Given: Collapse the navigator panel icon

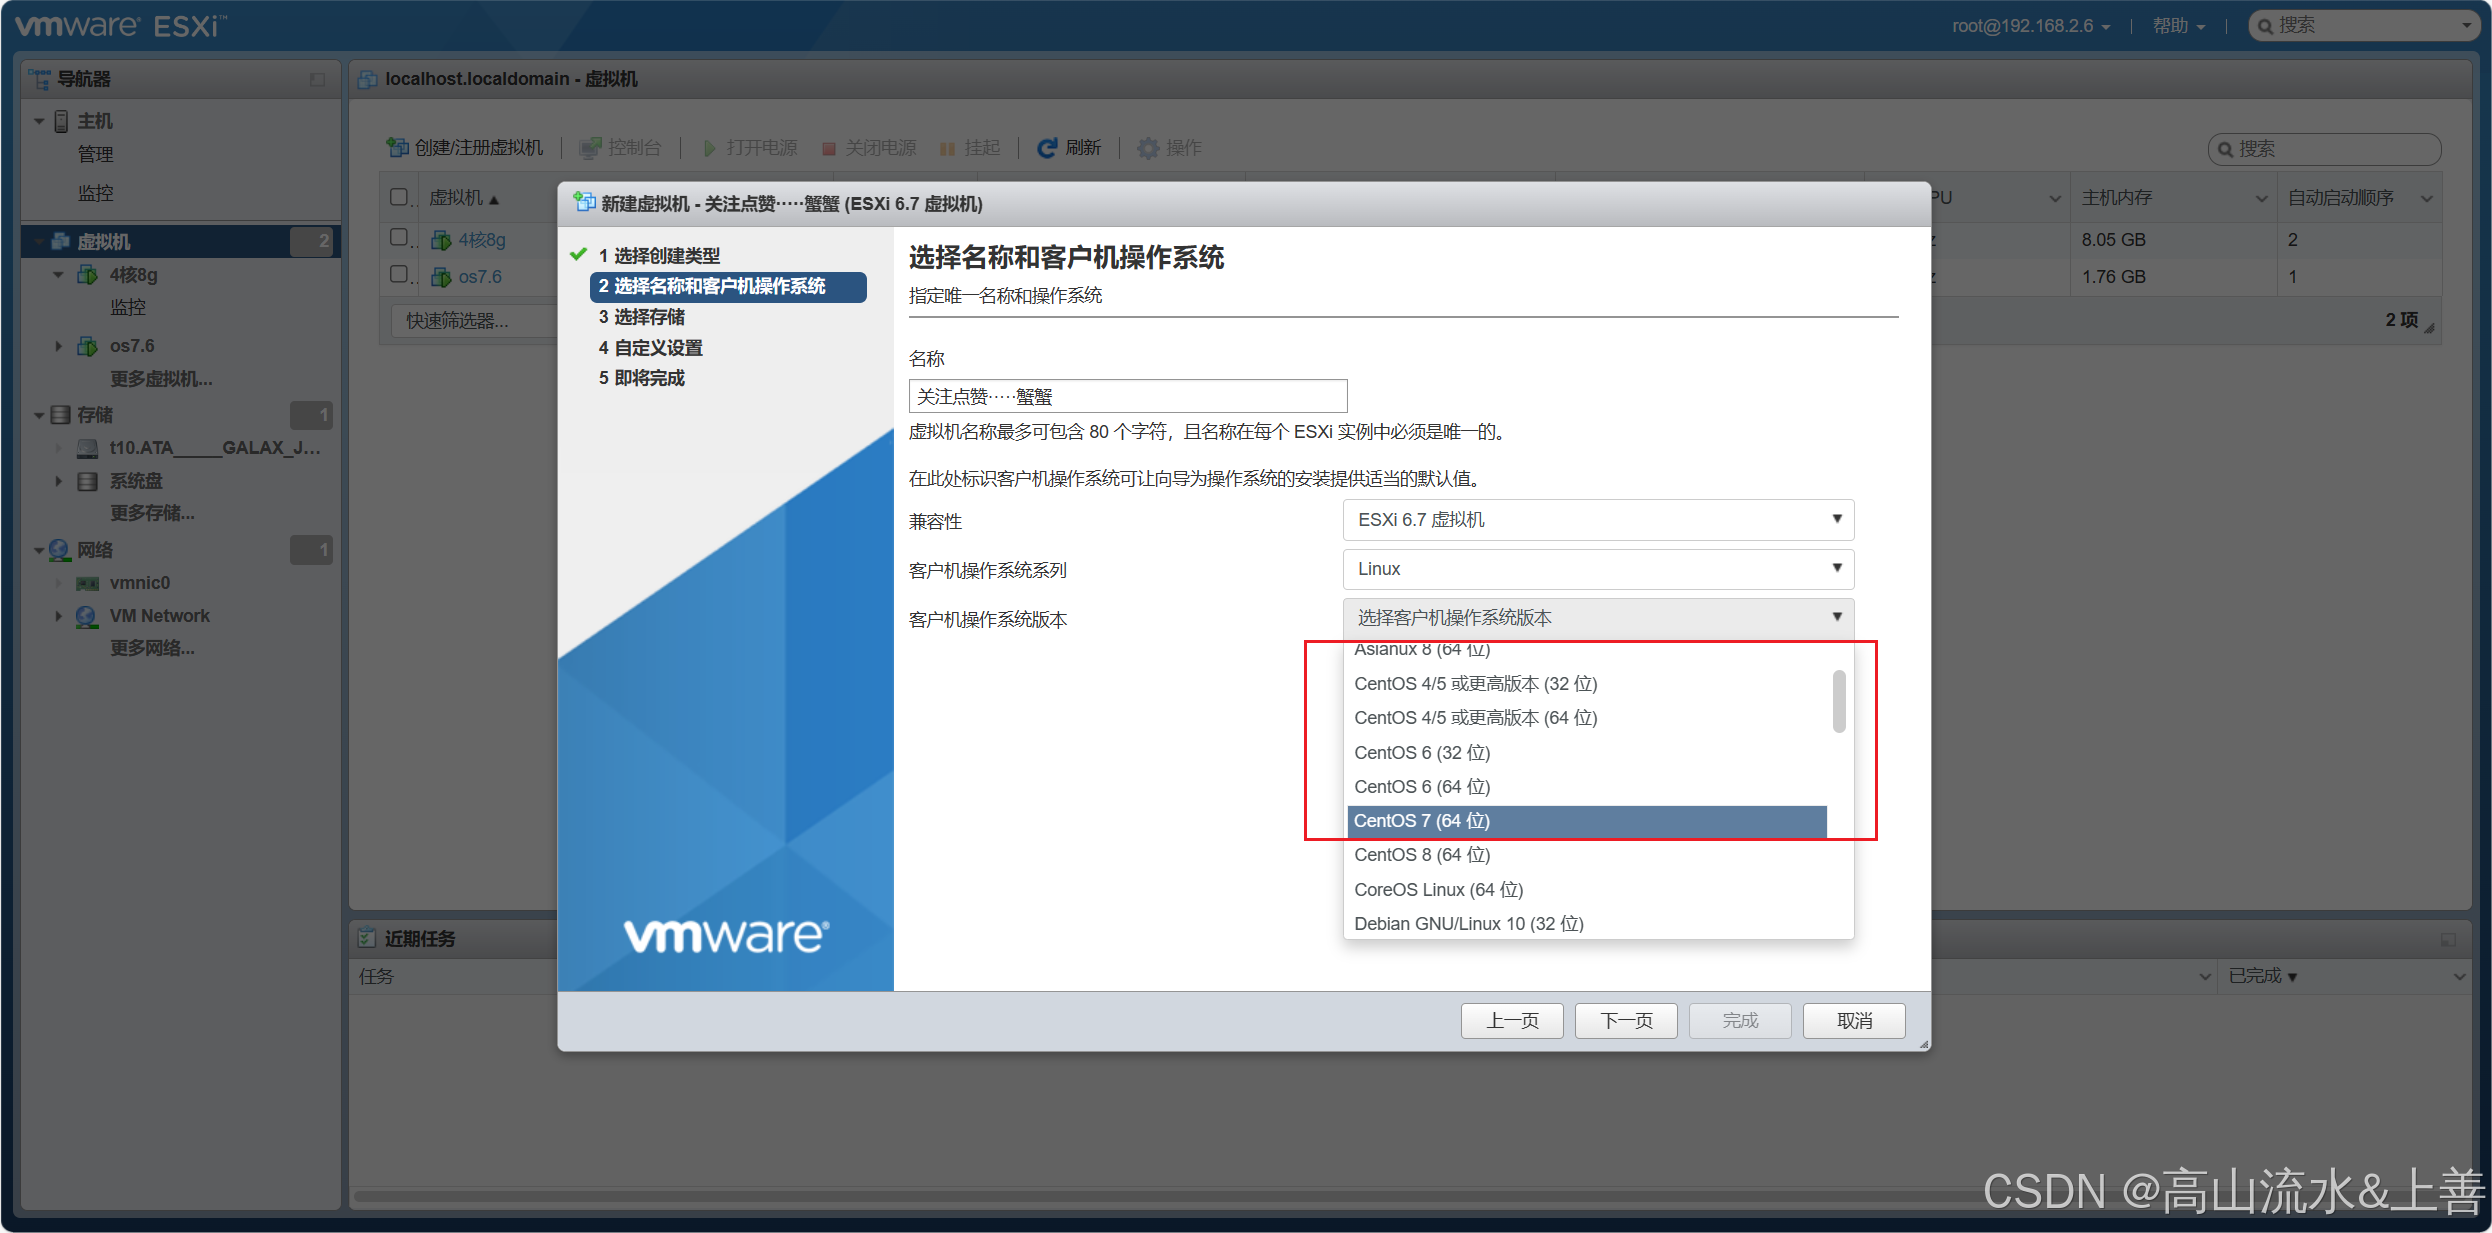Looking at the screenshot, I should [317, 79].
